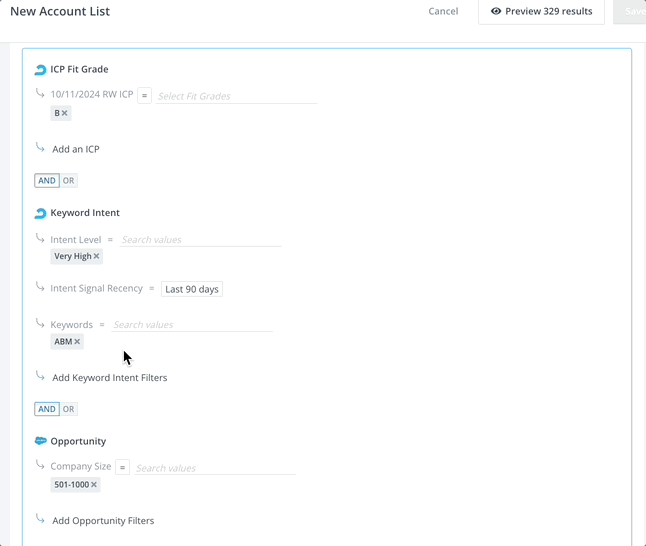
Task: Remove the Very High intent tag
Action: [x=96, y=257]
